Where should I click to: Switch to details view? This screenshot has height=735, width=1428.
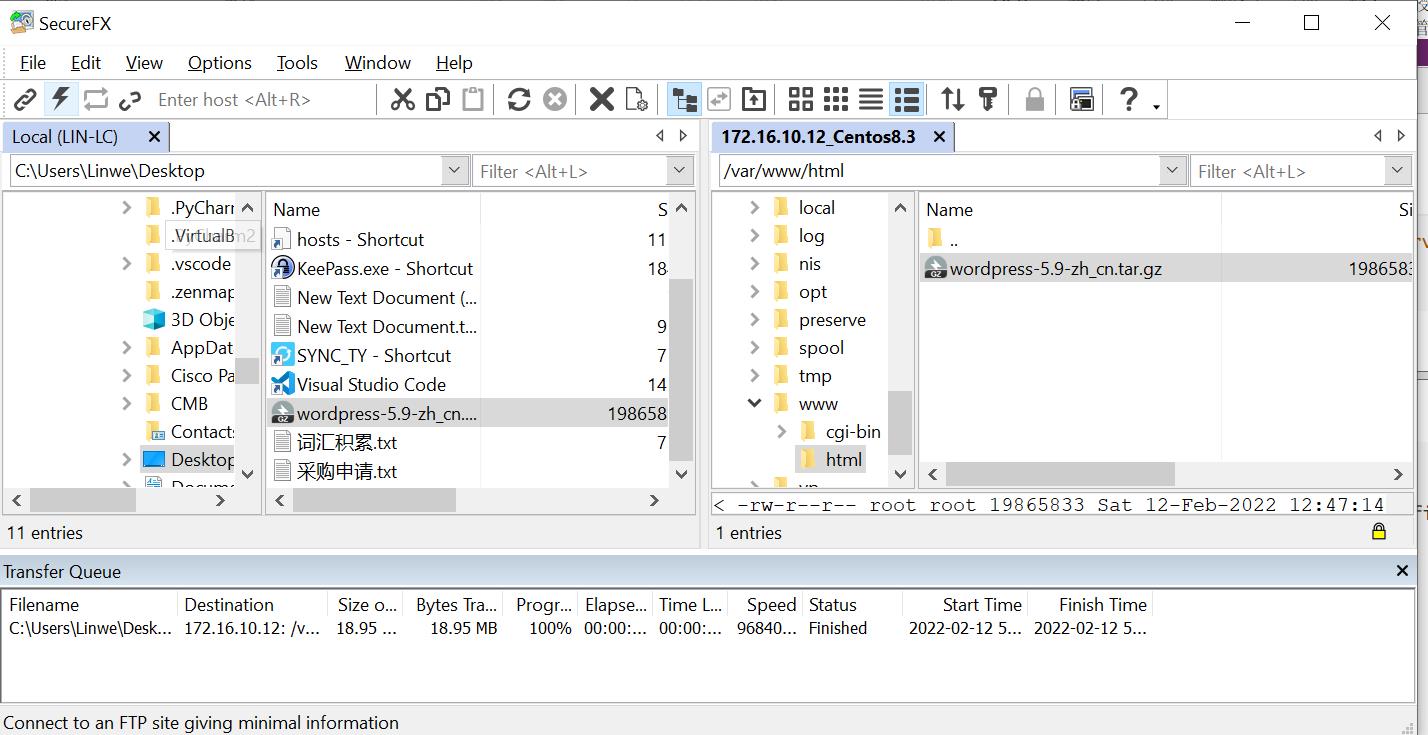(x=906, y=99)
